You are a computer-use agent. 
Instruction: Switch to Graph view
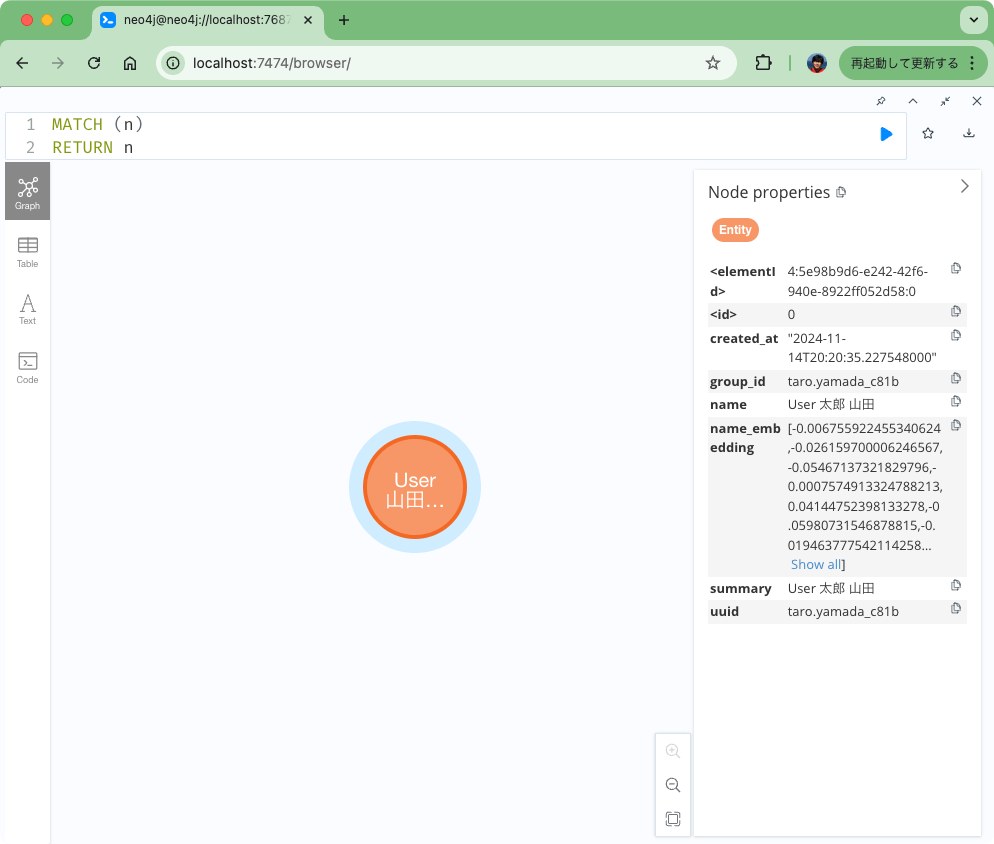pos(27,192)
